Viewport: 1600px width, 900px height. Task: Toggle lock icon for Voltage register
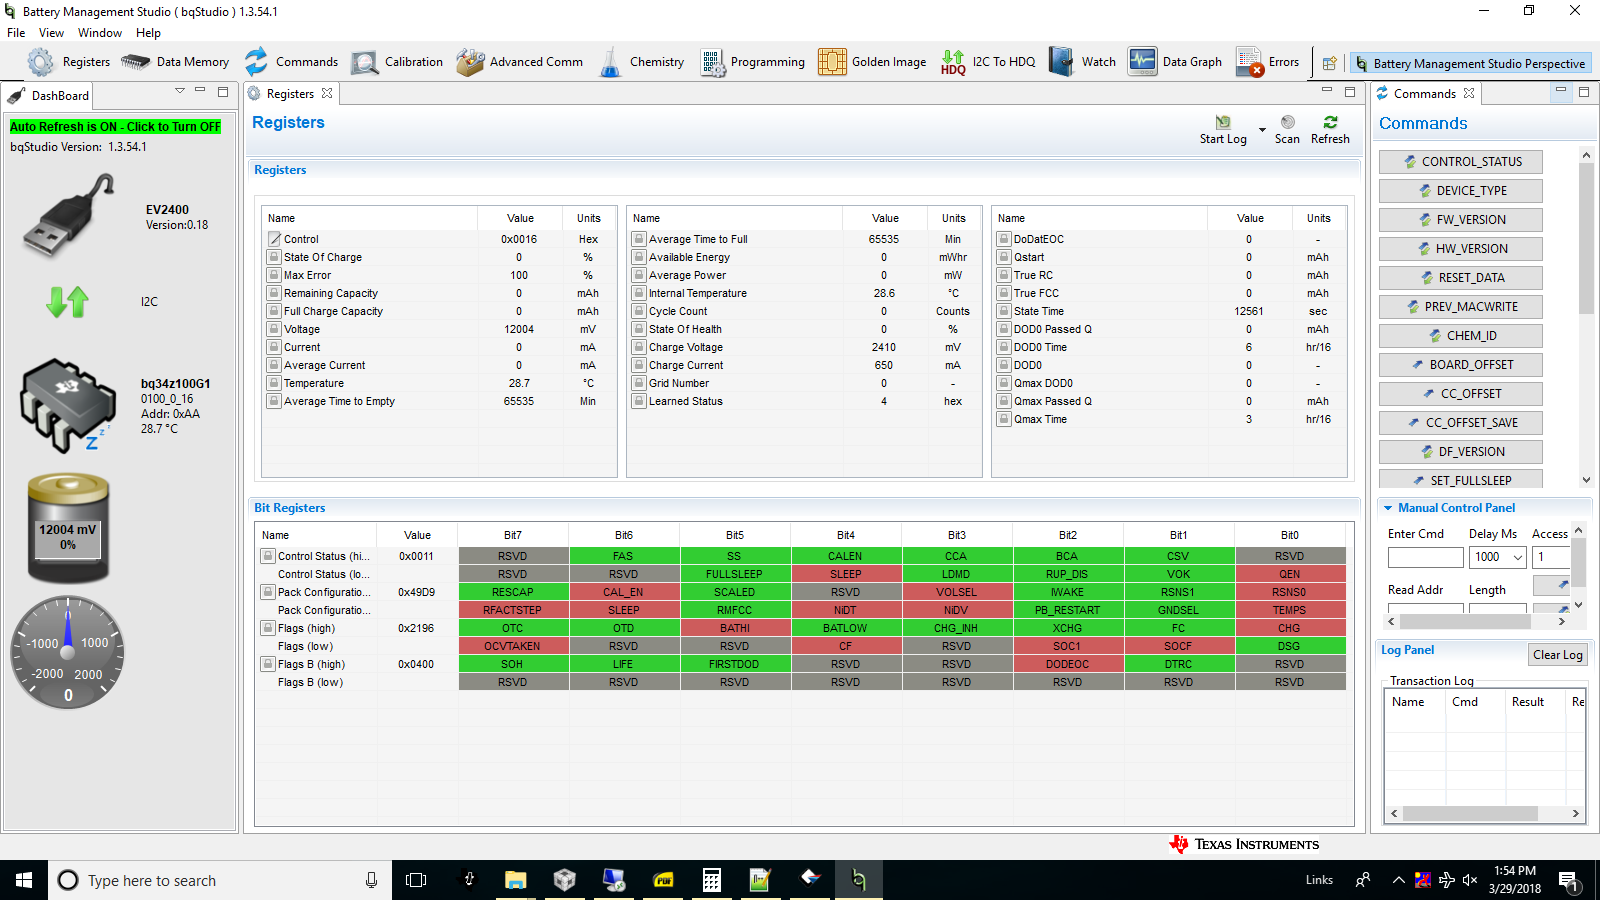(x=274, y=329)
